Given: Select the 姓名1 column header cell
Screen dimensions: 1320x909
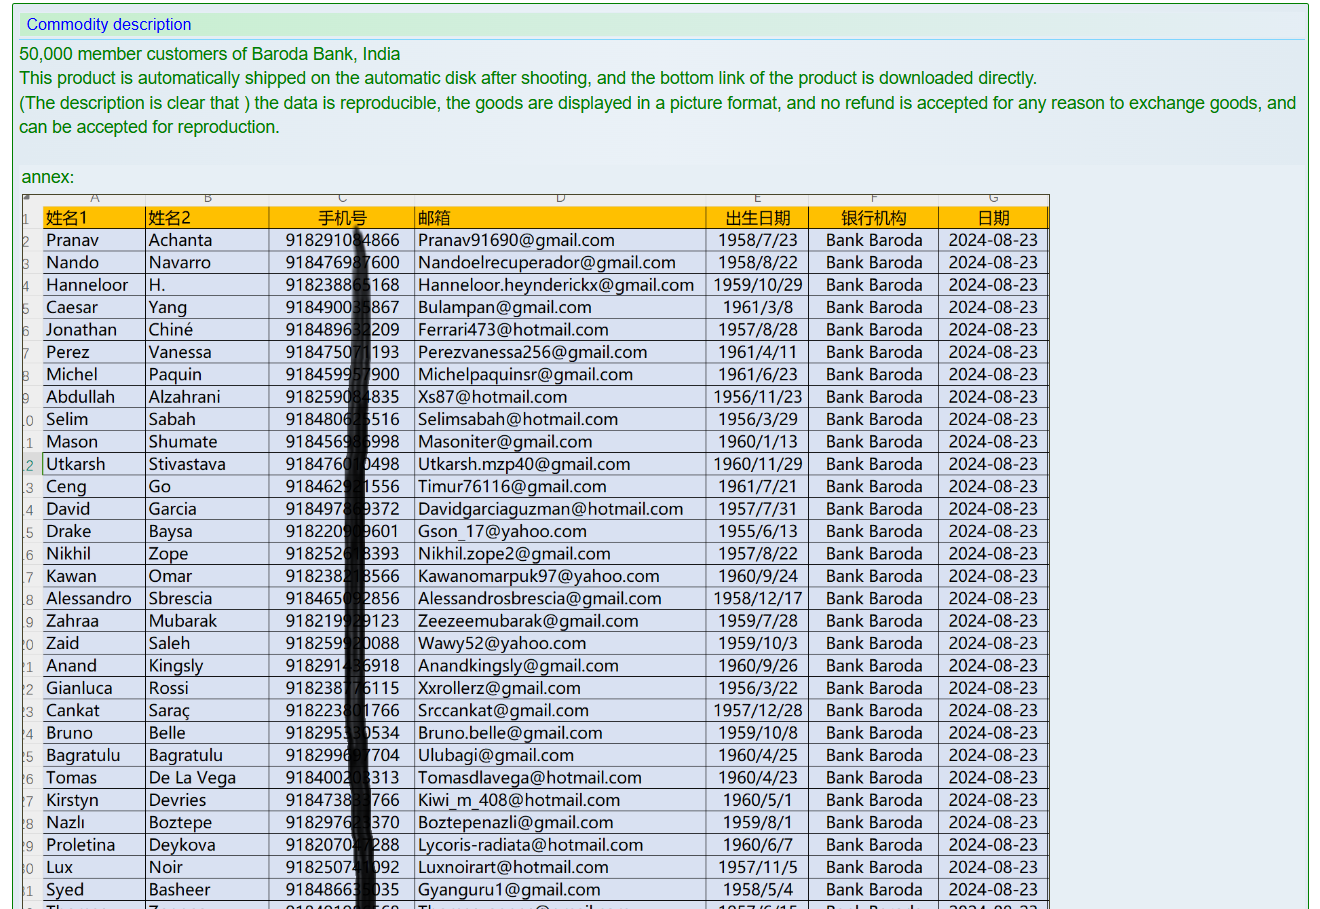Looking at the screenshot, I should click(94, 218).
